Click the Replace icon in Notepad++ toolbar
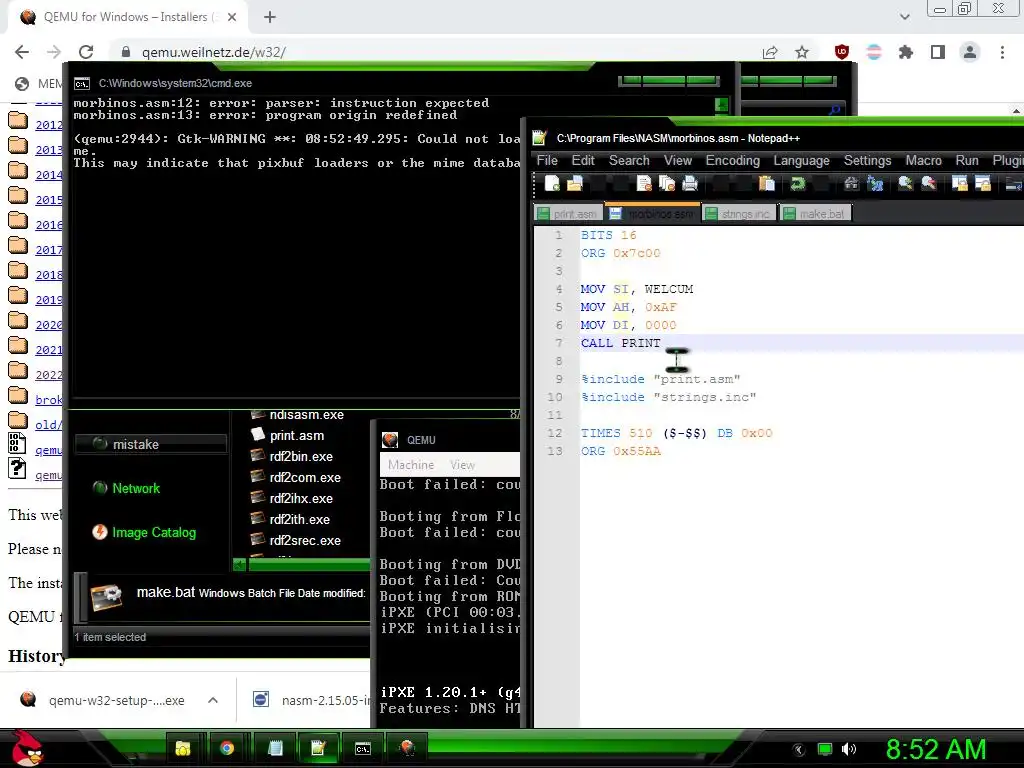Screen dimensions: 1024x768 pyautogui.click(x=875, y=184)
